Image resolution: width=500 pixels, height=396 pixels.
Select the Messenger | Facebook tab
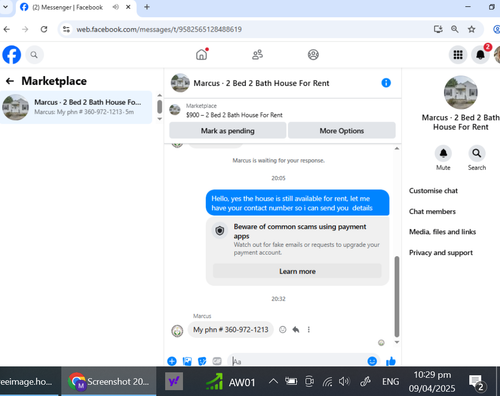(x=67, y=7)
